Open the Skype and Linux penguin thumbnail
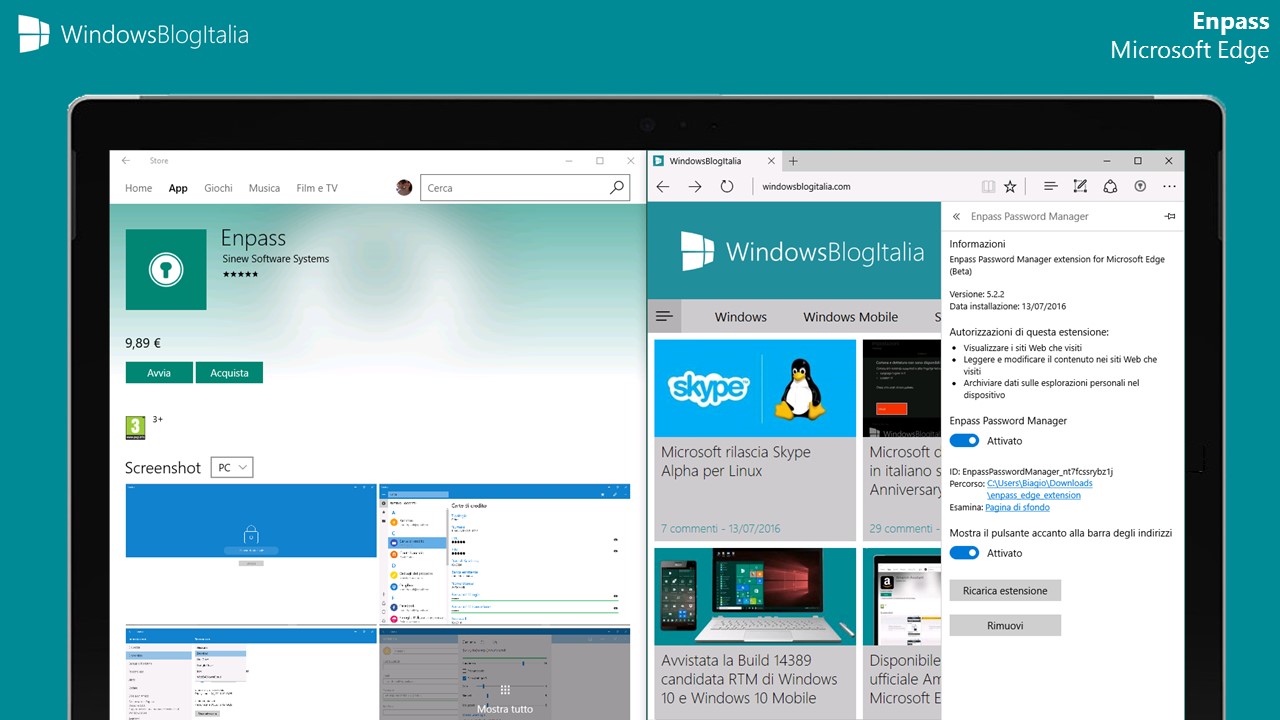The image size is (1280, 720). [755, 388]
